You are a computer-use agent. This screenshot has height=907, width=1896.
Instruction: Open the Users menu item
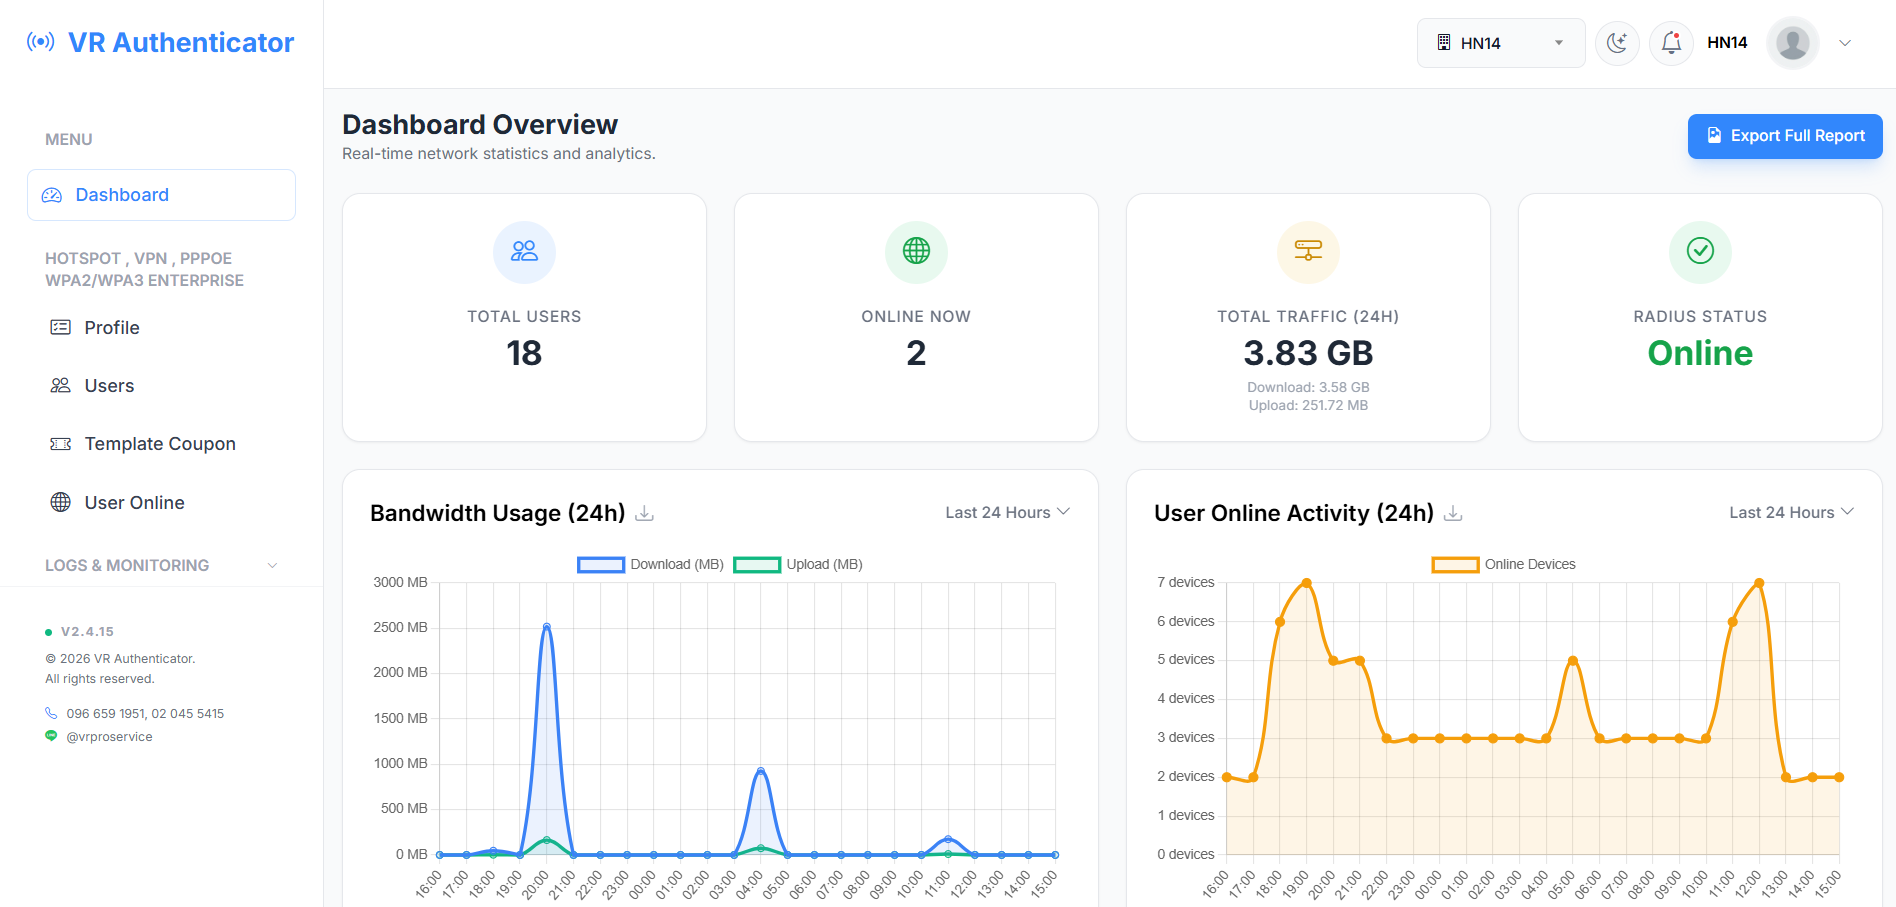pos(109,386)
